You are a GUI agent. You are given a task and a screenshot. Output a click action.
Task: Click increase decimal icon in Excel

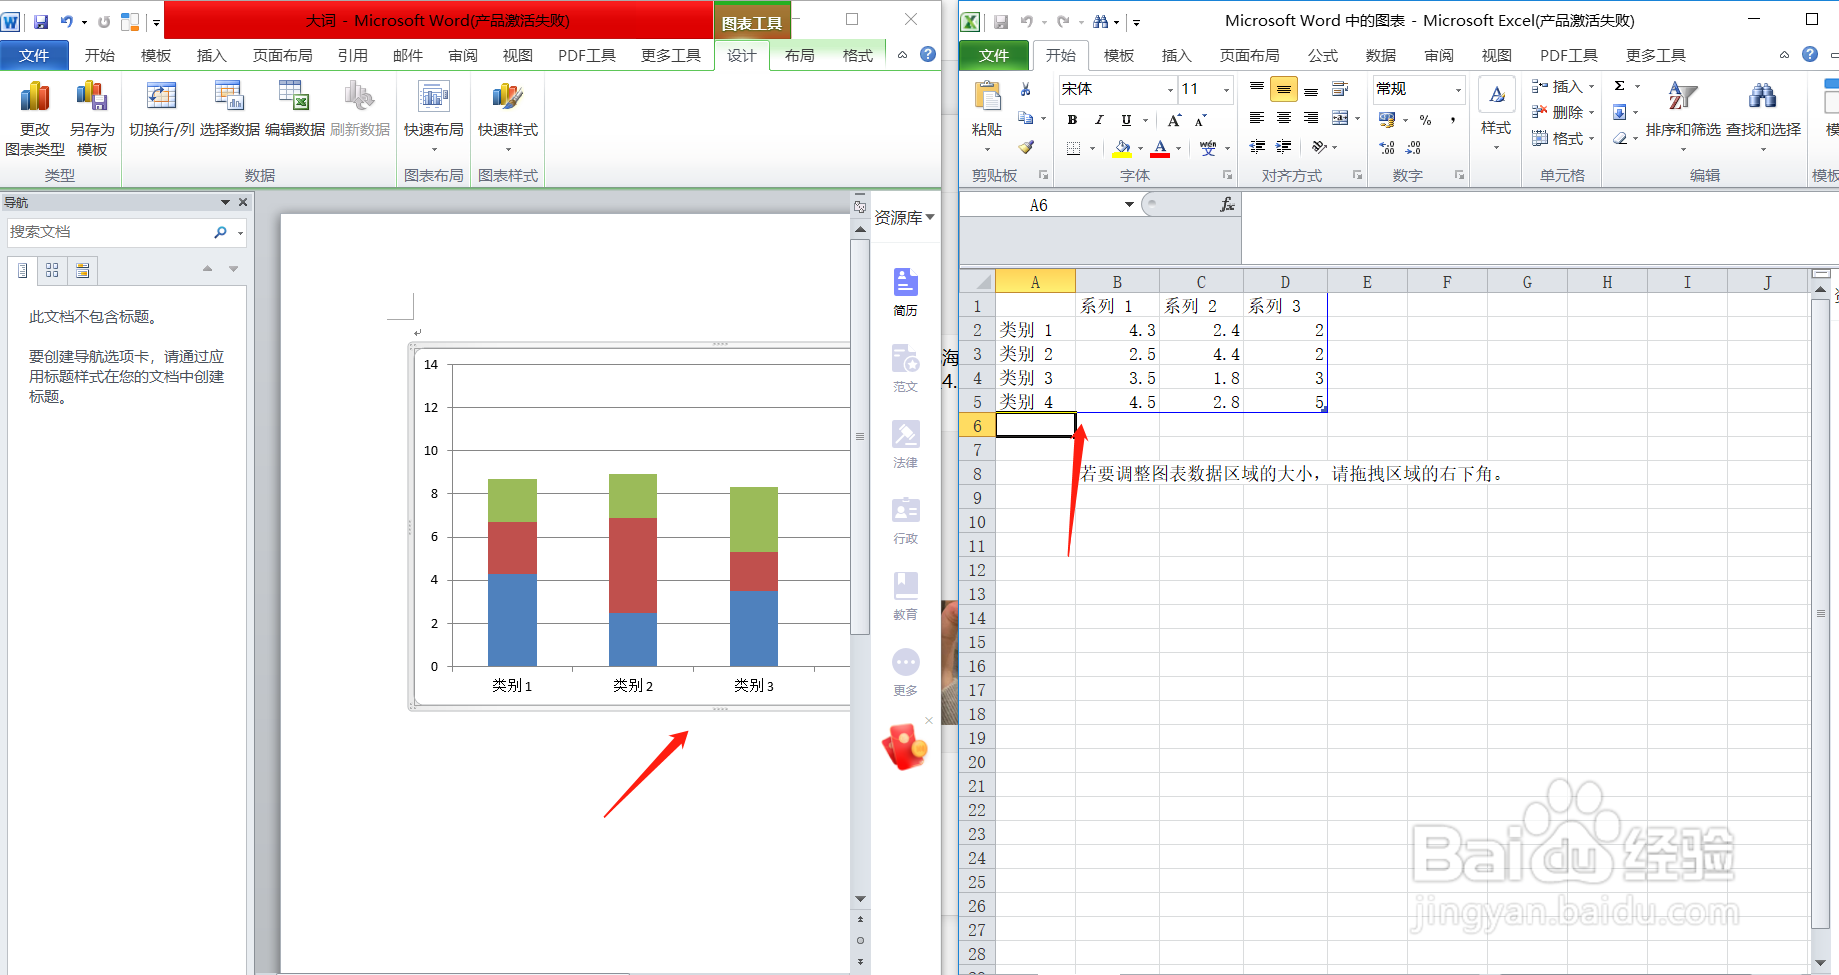click(x=1387, y=148)
